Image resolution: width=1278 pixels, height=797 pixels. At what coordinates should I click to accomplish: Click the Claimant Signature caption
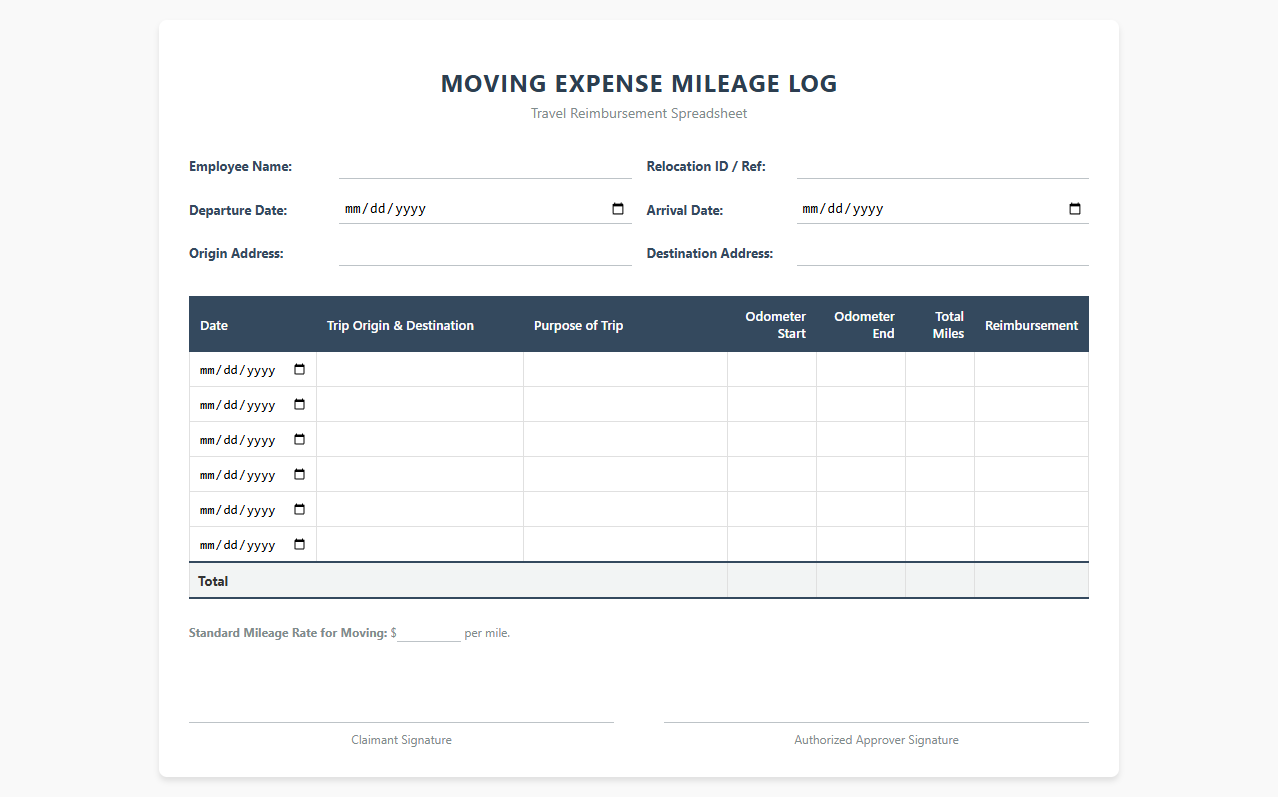pos(401,740)
